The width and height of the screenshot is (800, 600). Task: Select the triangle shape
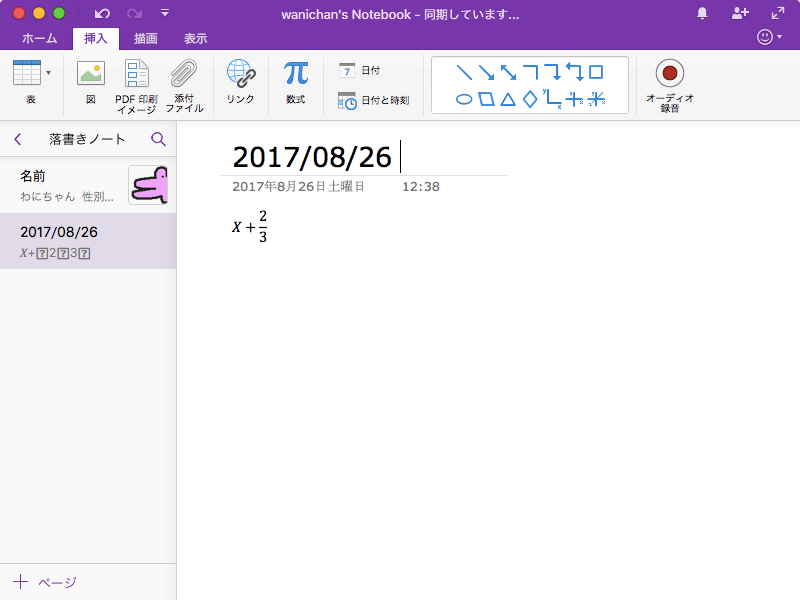point(508,99)
